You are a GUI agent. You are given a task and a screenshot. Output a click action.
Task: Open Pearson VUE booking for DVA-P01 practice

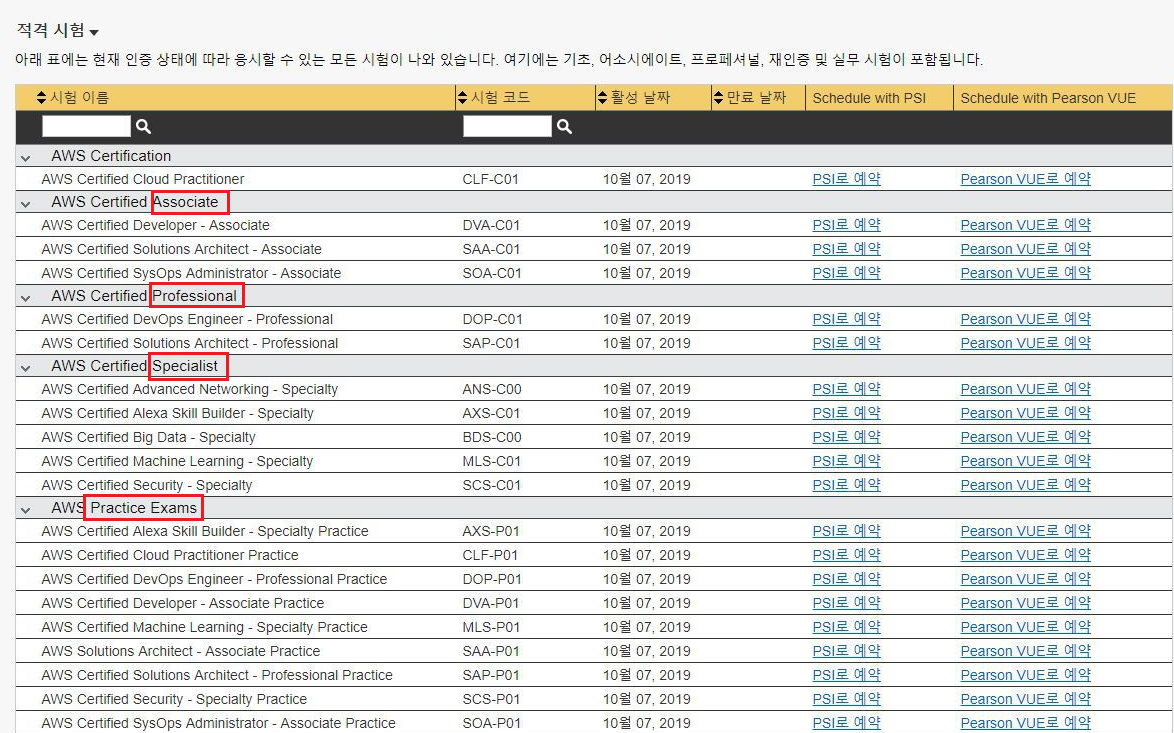point(1026,603)
